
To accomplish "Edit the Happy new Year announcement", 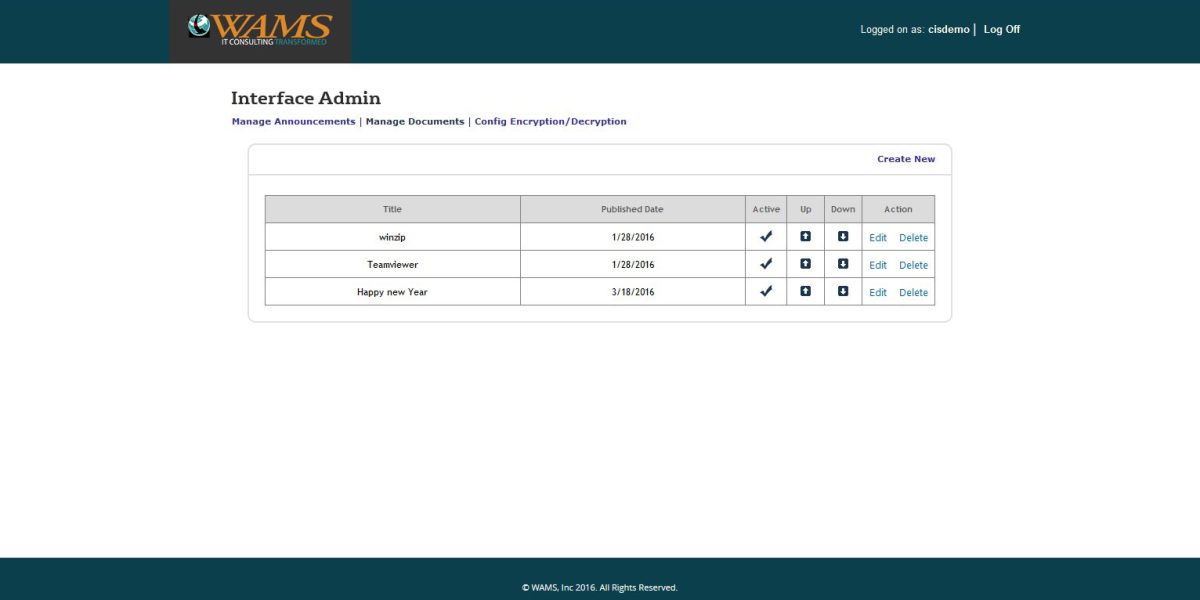I will (878, 291).
